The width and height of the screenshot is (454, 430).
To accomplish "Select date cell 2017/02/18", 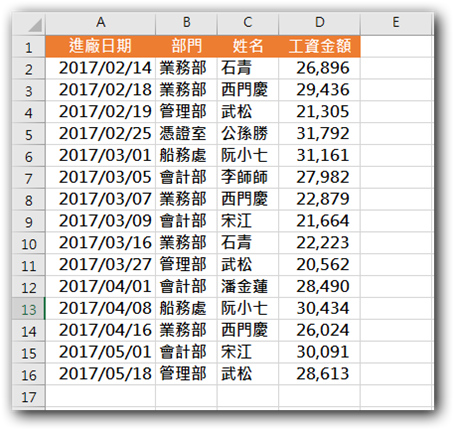I will [100, 90].
